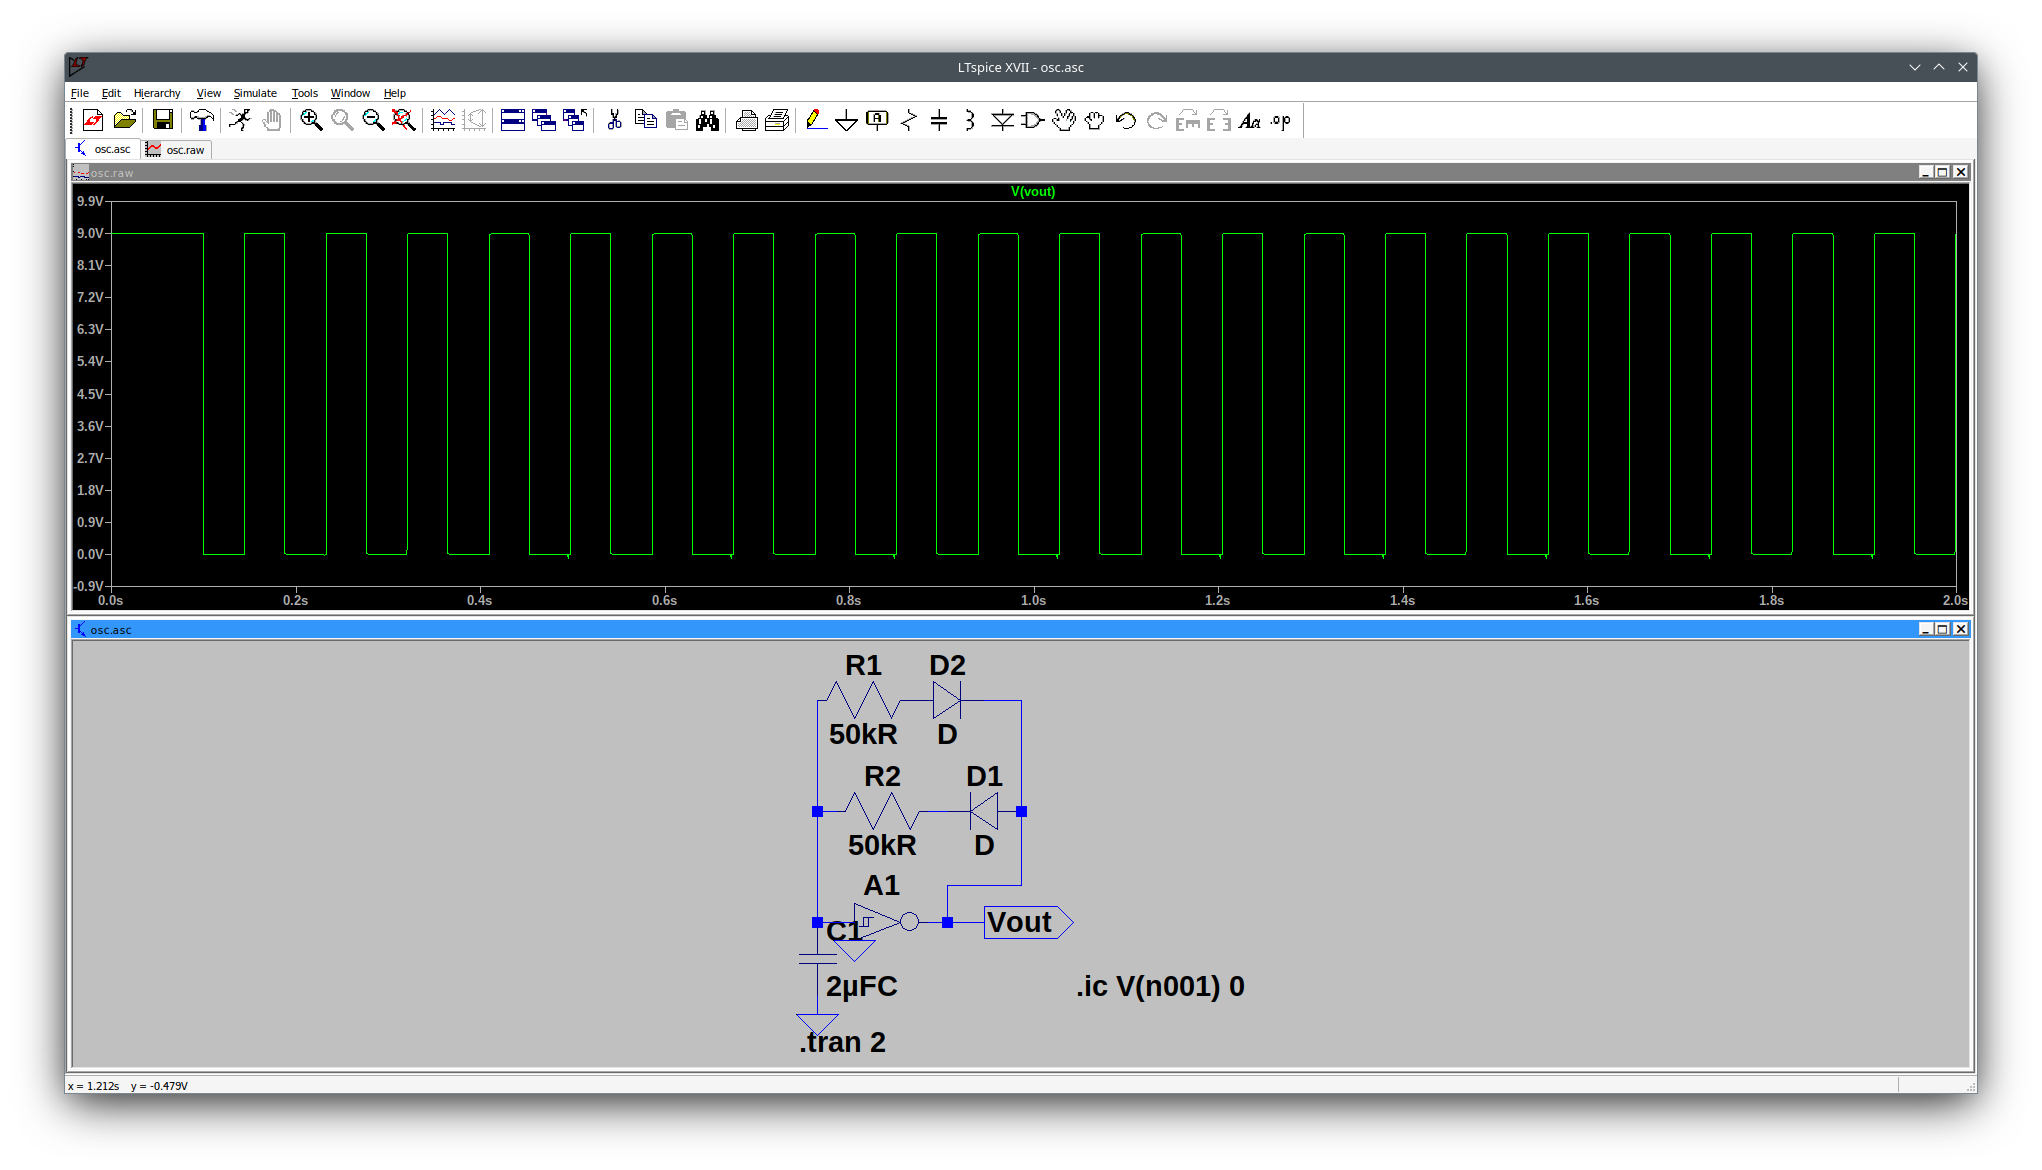
Task: Click the Zoom In magnifier icon
Action: [311, 121]
